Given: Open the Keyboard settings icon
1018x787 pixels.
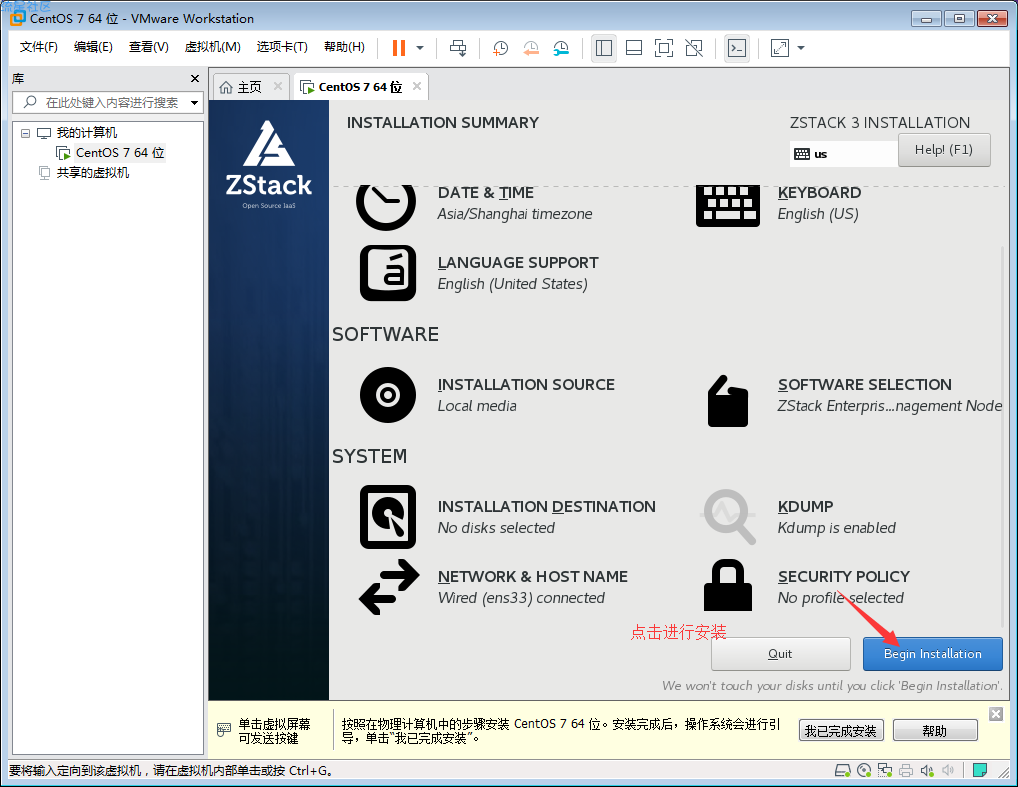Looking at the screenshot, I should (728, 205).
